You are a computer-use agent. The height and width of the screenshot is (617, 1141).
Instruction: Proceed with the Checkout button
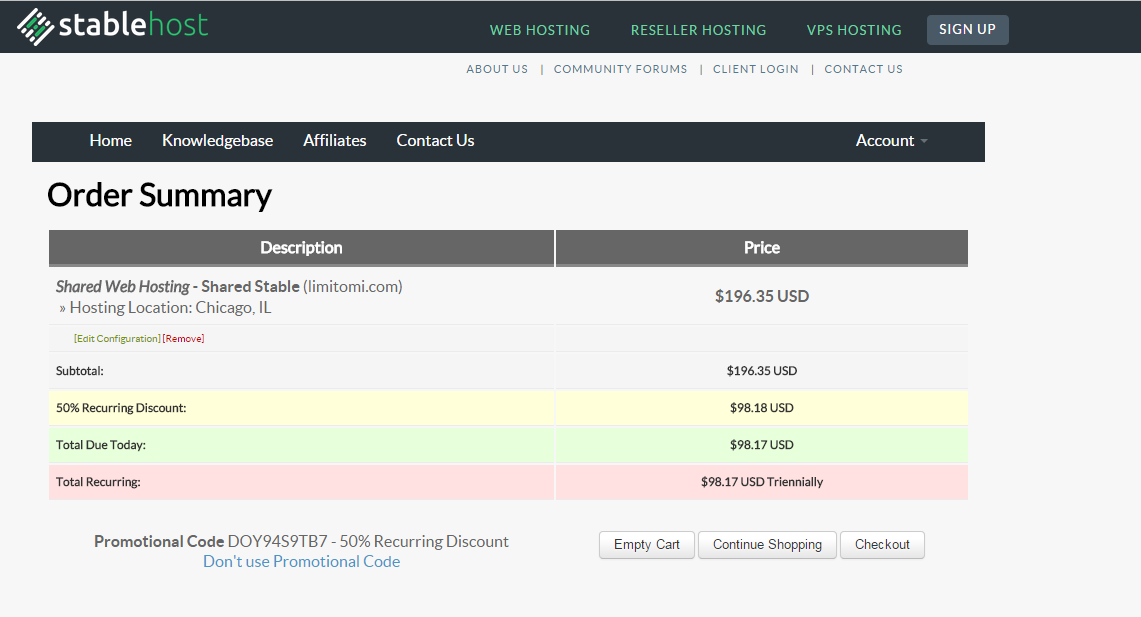[x=882, y=545]
